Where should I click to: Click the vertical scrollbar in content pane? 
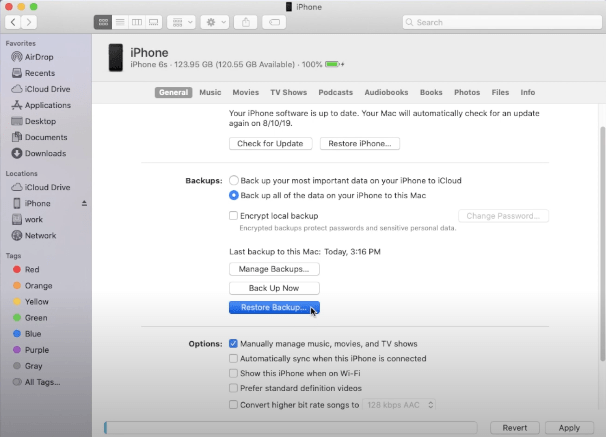pos(602,244)
